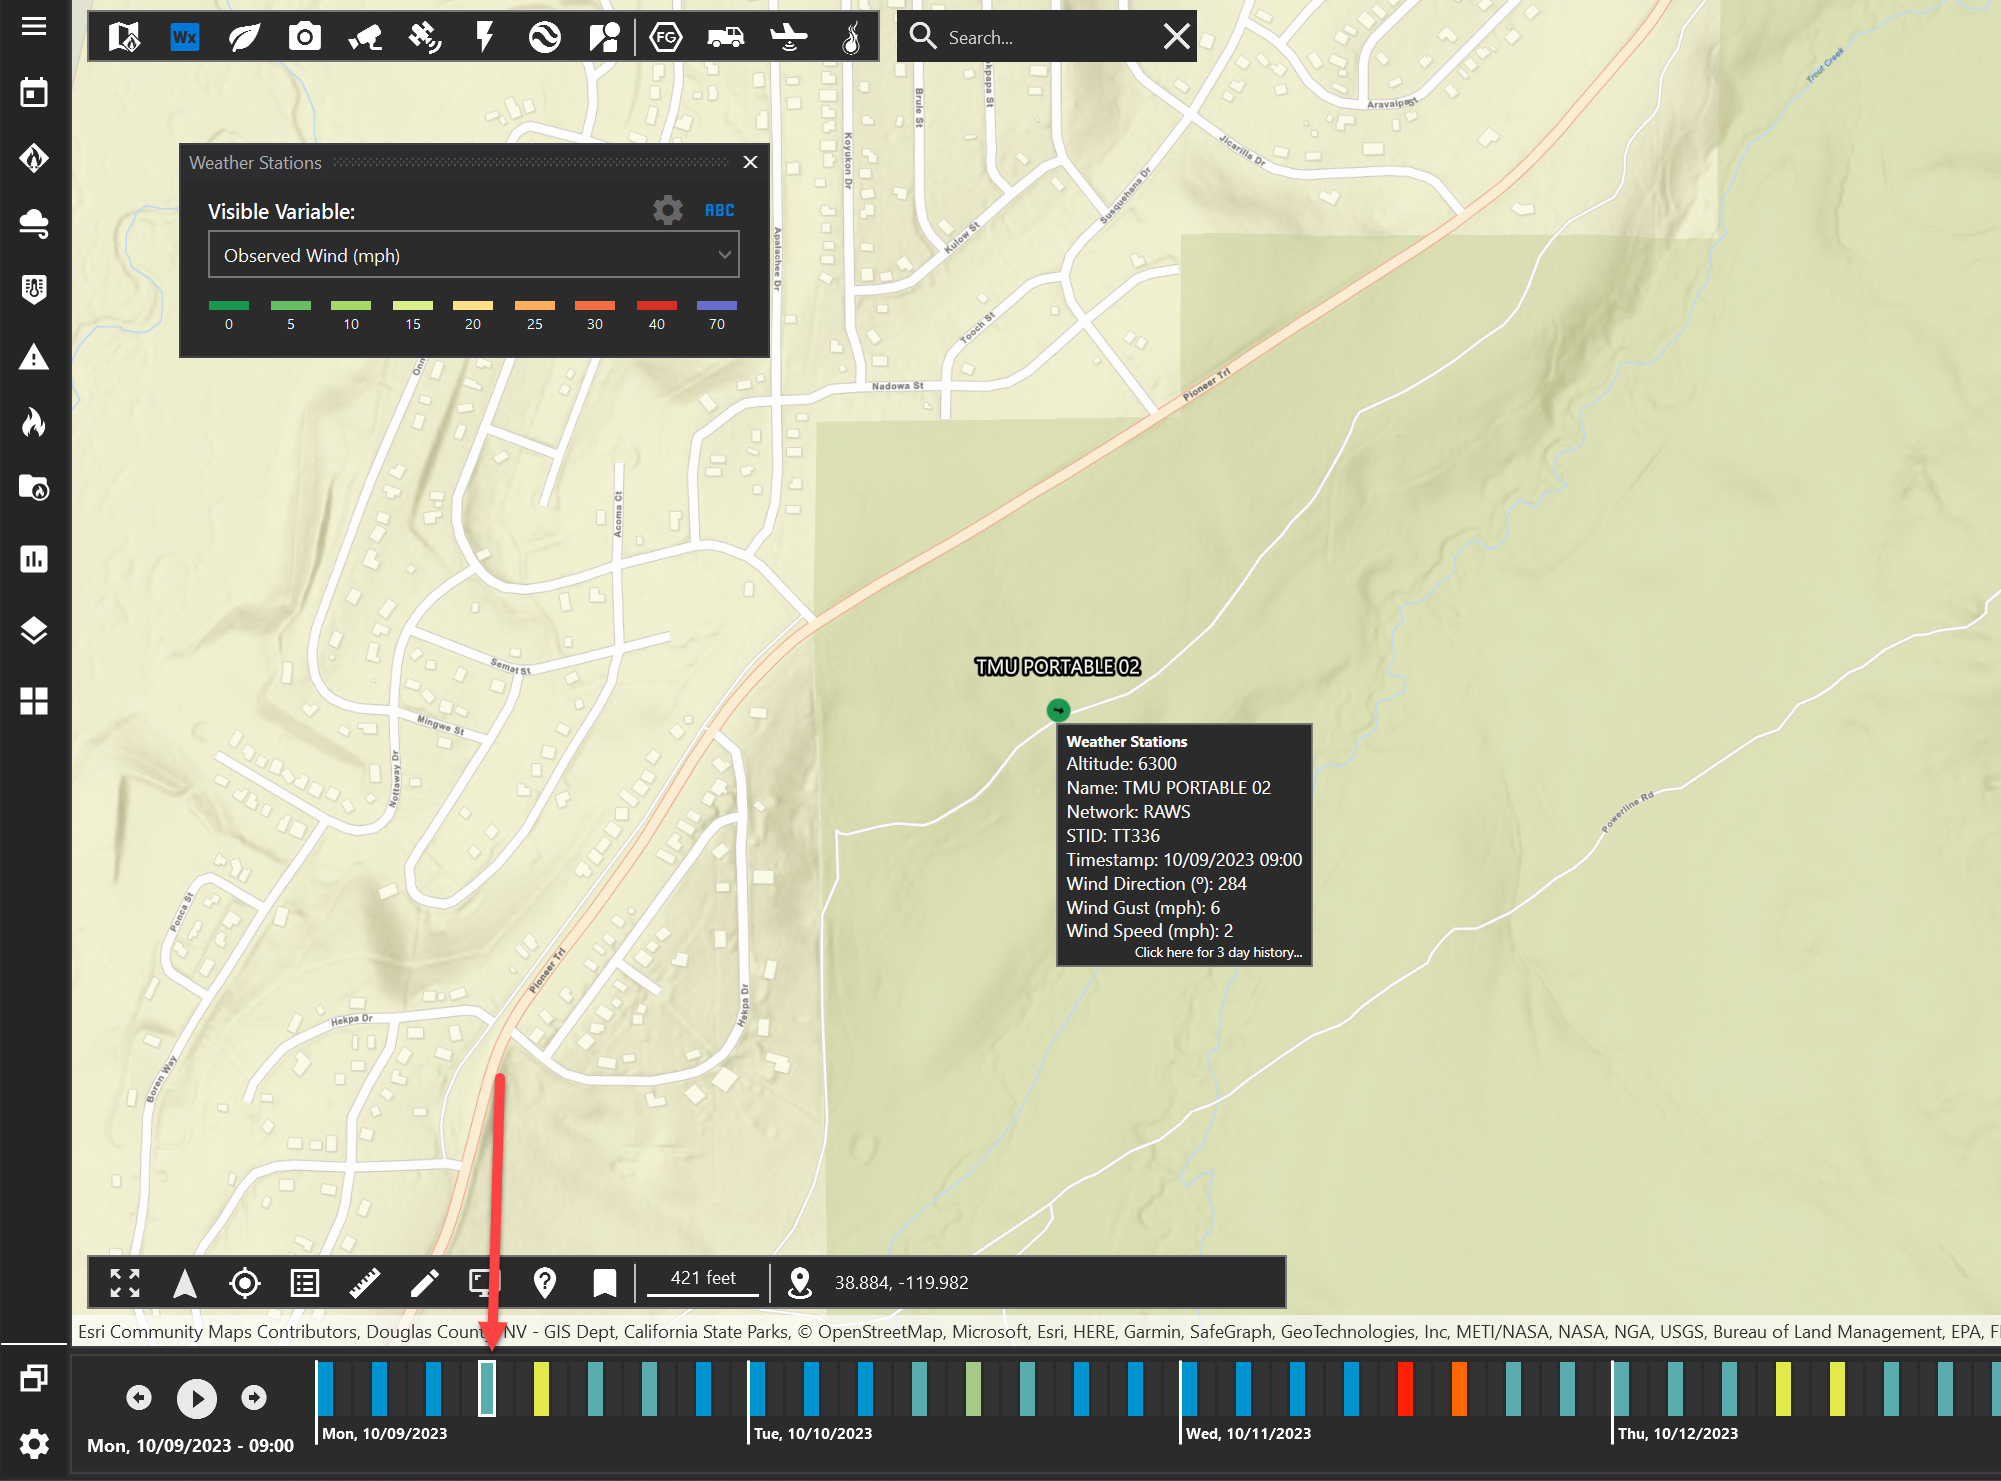
Task: Open weather stations gear settings
Action: pyautogui.click(x=668, y=210)
